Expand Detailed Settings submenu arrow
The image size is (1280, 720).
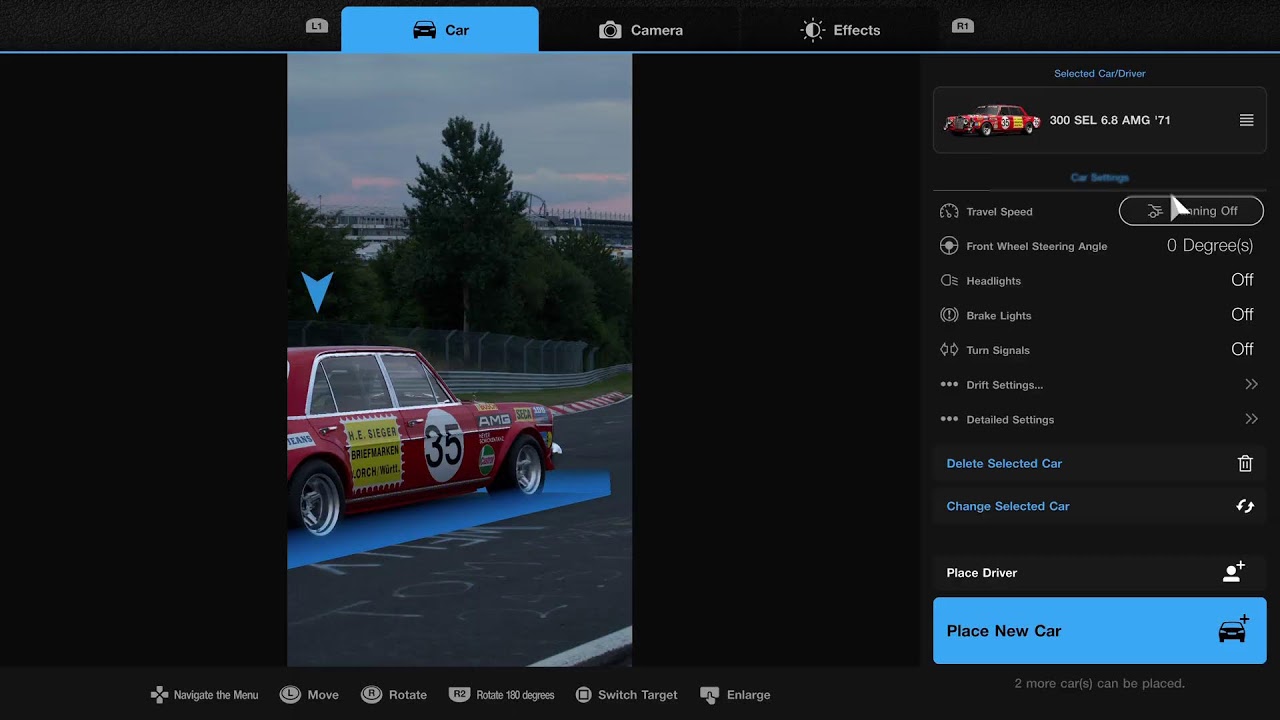click(1250, 419)
